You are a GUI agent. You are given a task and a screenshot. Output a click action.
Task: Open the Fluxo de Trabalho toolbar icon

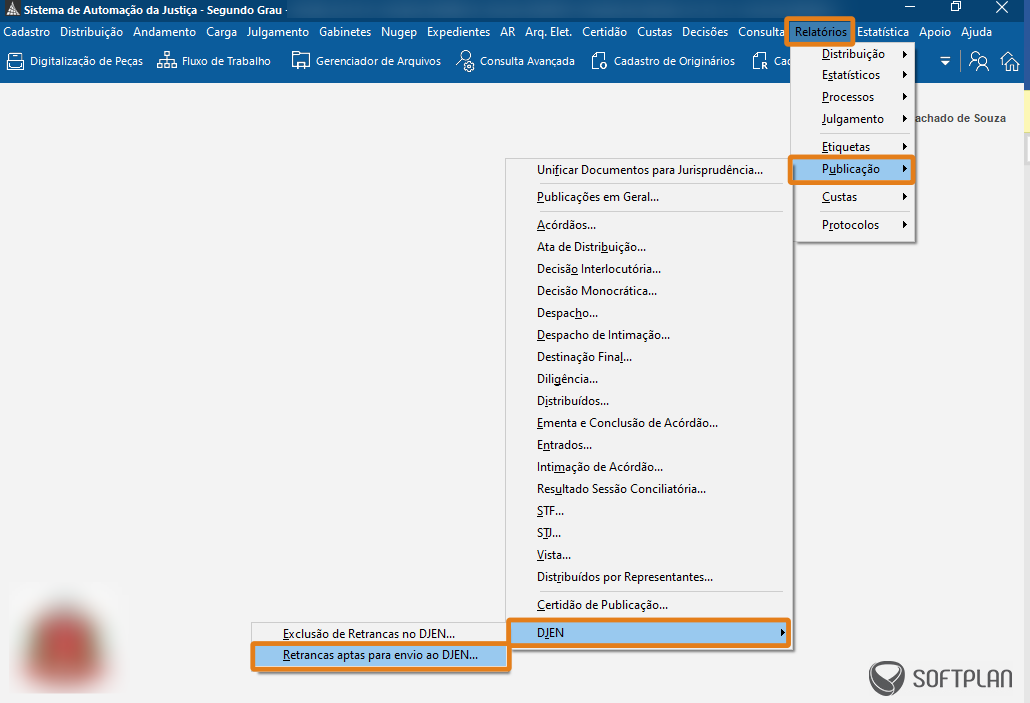(167, 61)
